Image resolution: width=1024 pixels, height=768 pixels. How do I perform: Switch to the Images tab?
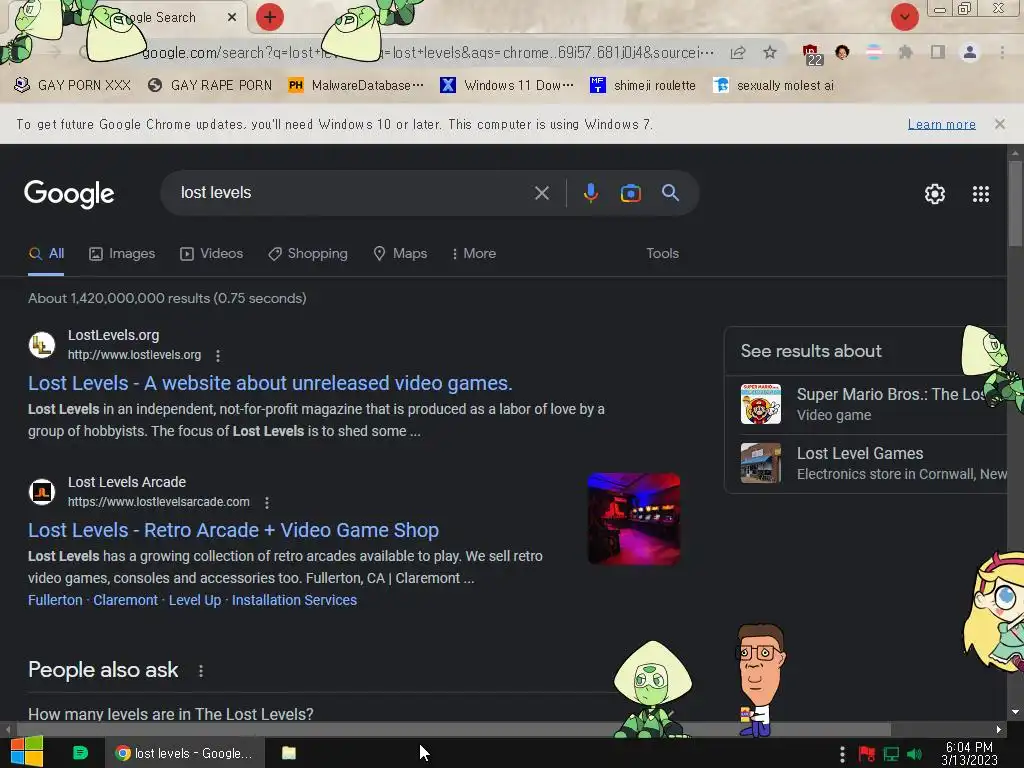click(122, 253)
